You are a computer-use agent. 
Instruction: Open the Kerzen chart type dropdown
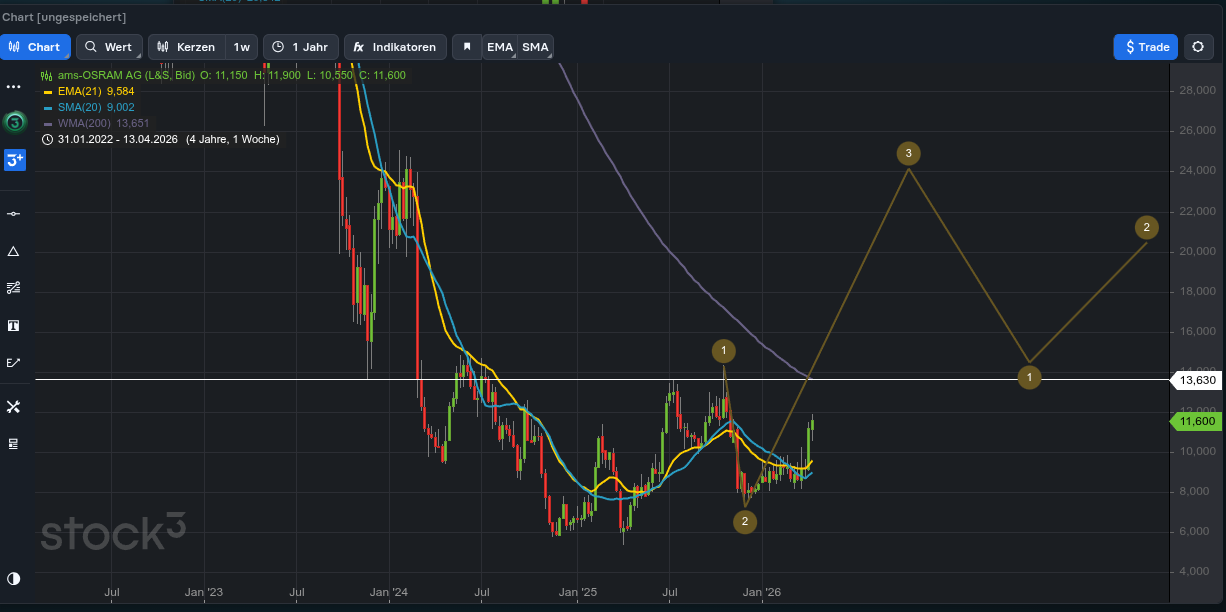[x=187, y=47]
